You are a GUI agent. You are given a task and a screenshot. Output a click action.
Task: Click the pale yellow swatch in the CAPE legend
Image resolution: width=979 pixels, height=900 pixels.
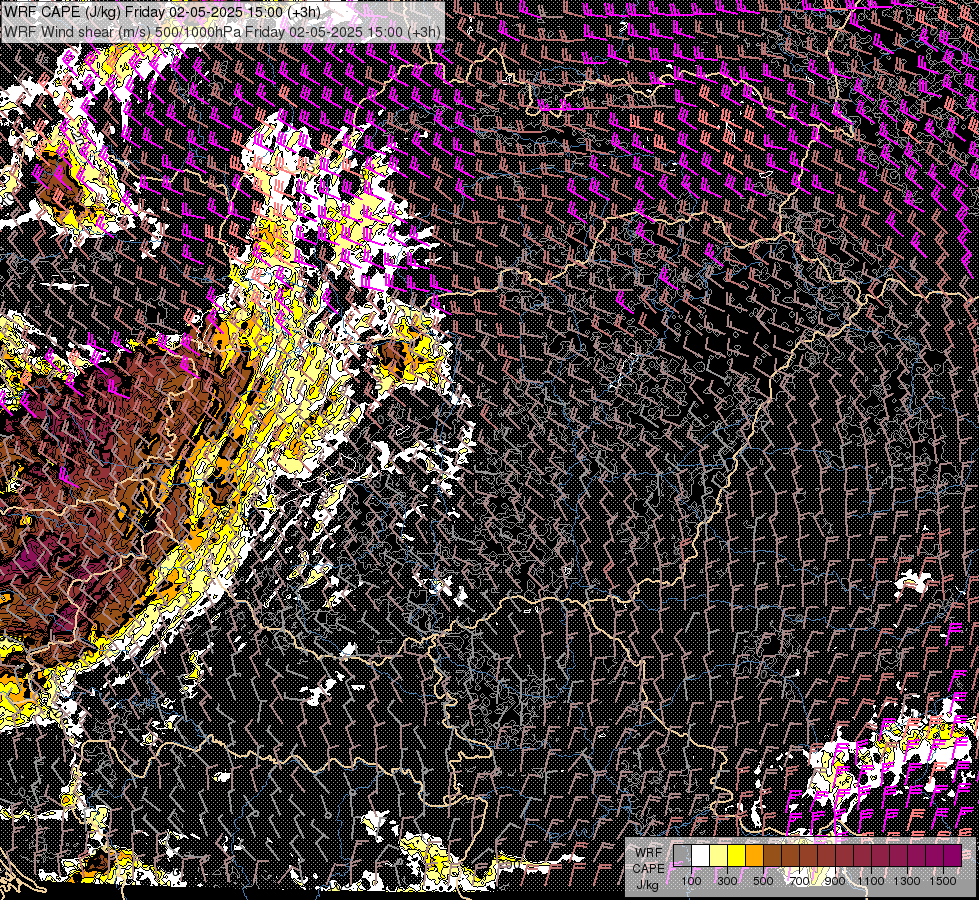[719, 856]
